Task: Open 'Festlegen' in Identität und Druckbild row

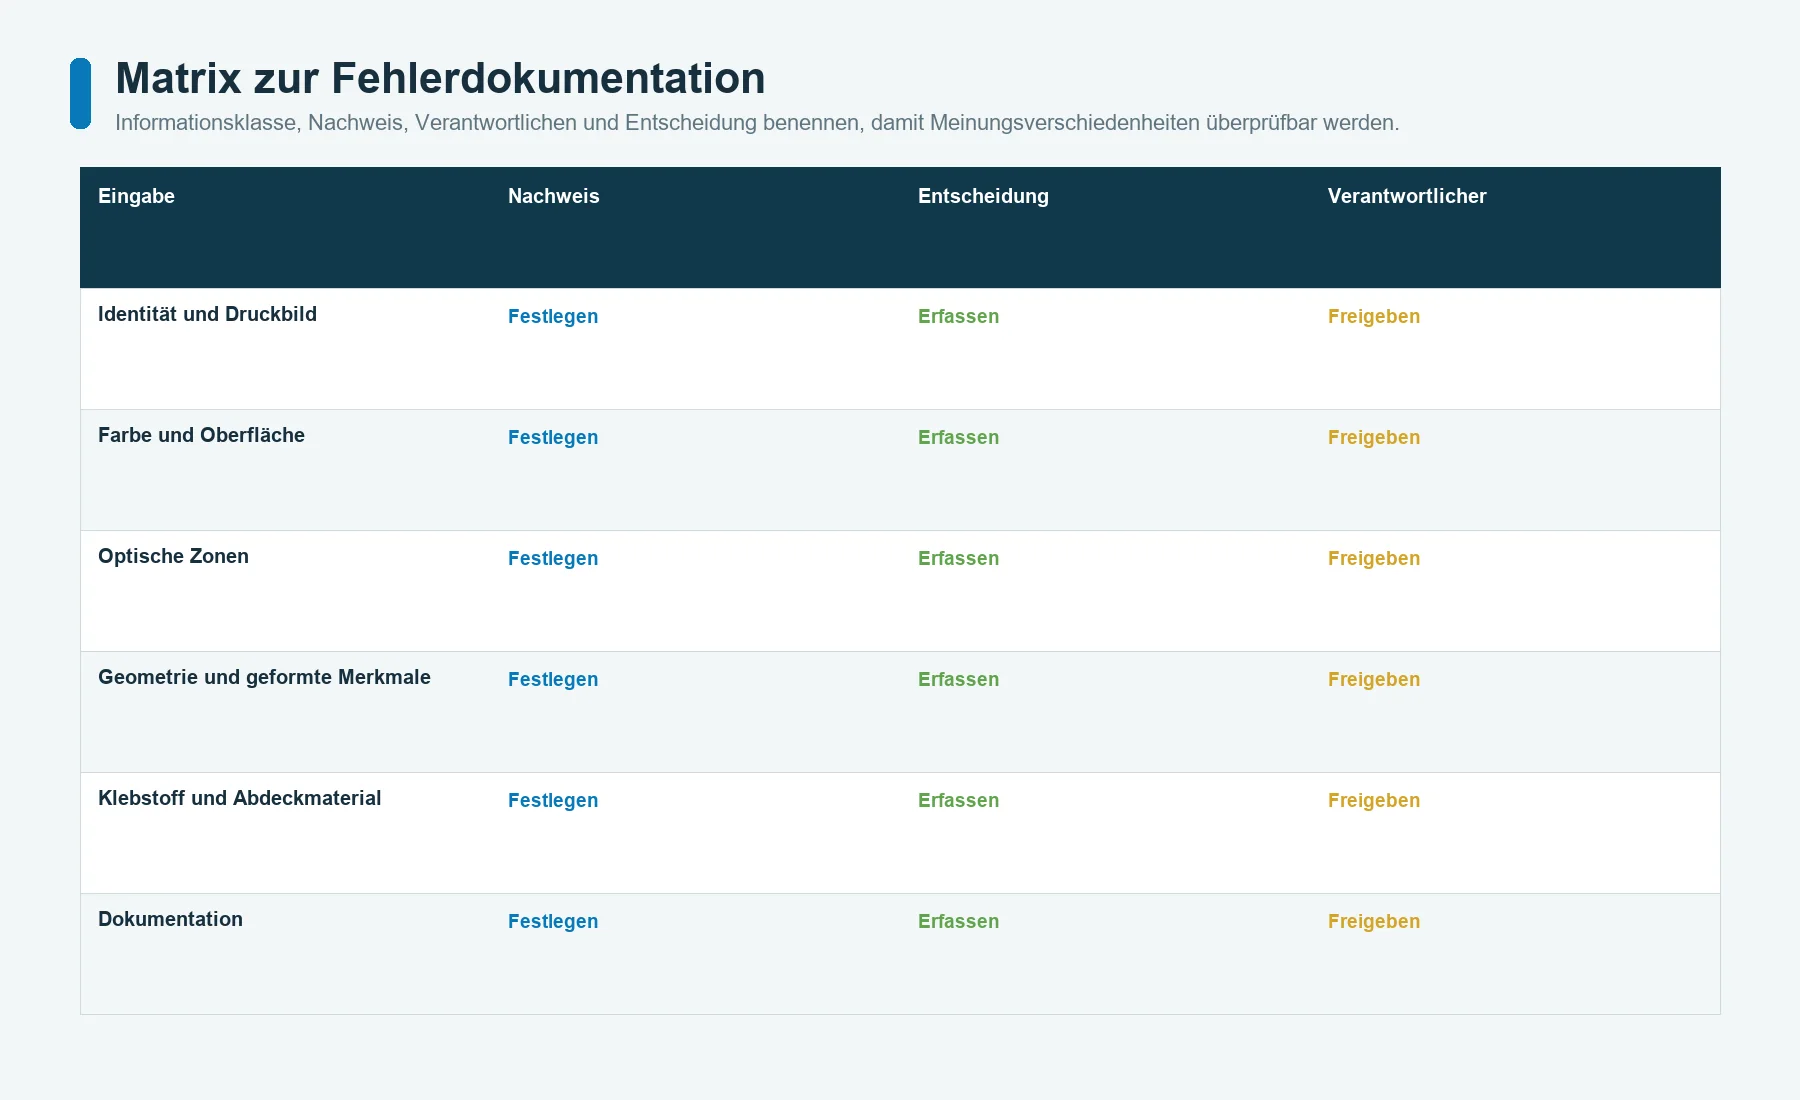Action: [553, 316]
